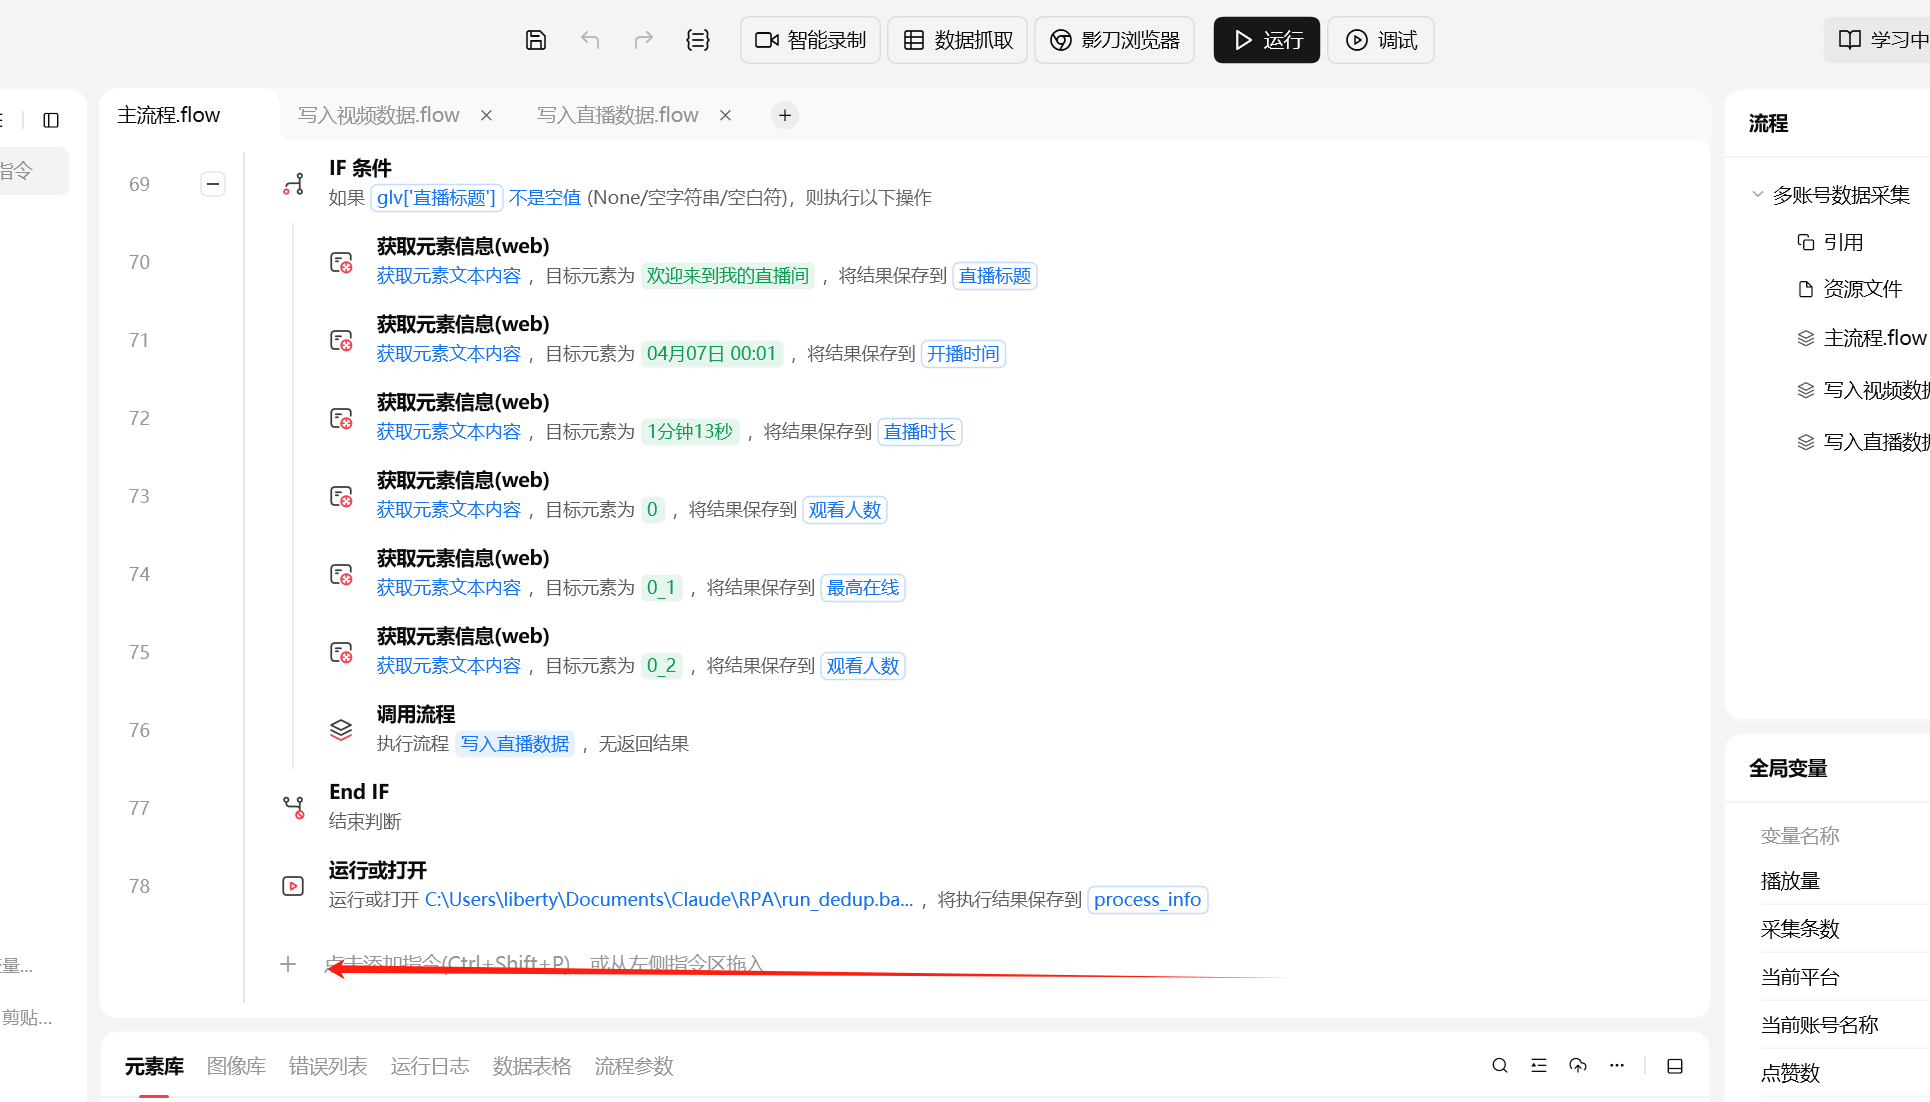Toggle the split editor layout icon
Image resolution: width=1930 pixels, height=1102 pixels.
click(x=1675, y=1066)
